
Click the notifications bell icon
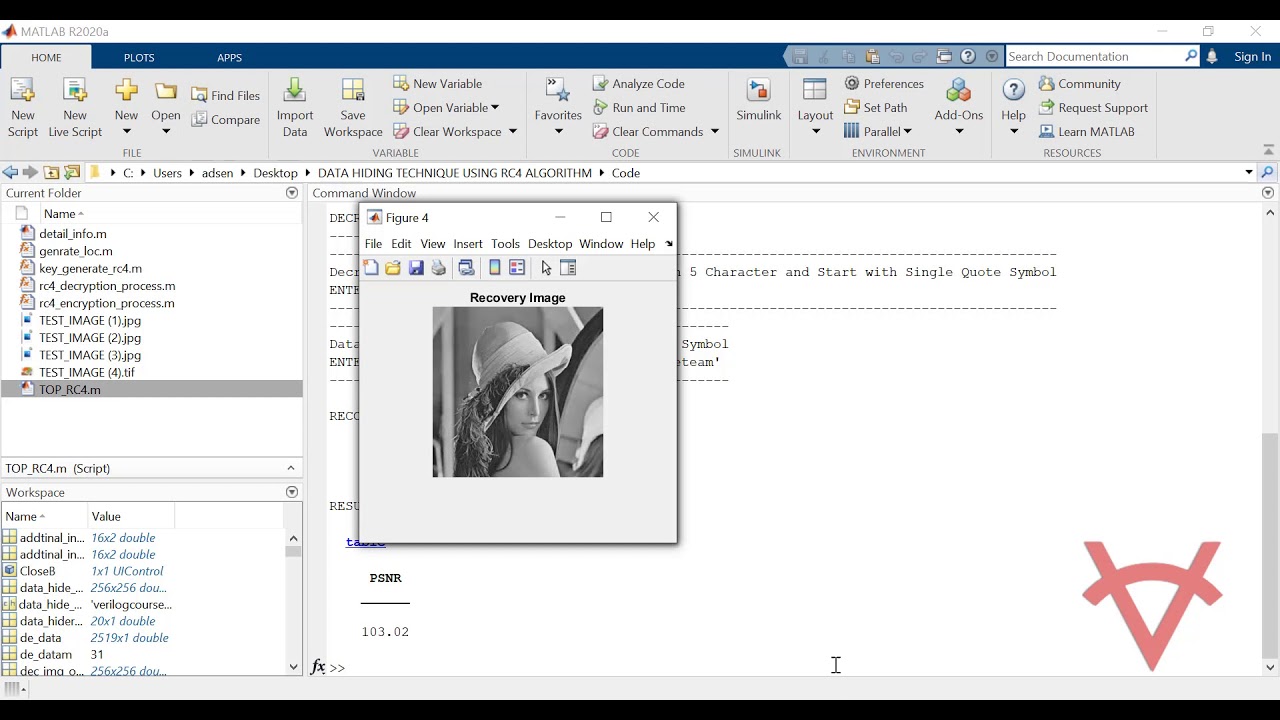tap(1212, 57)
